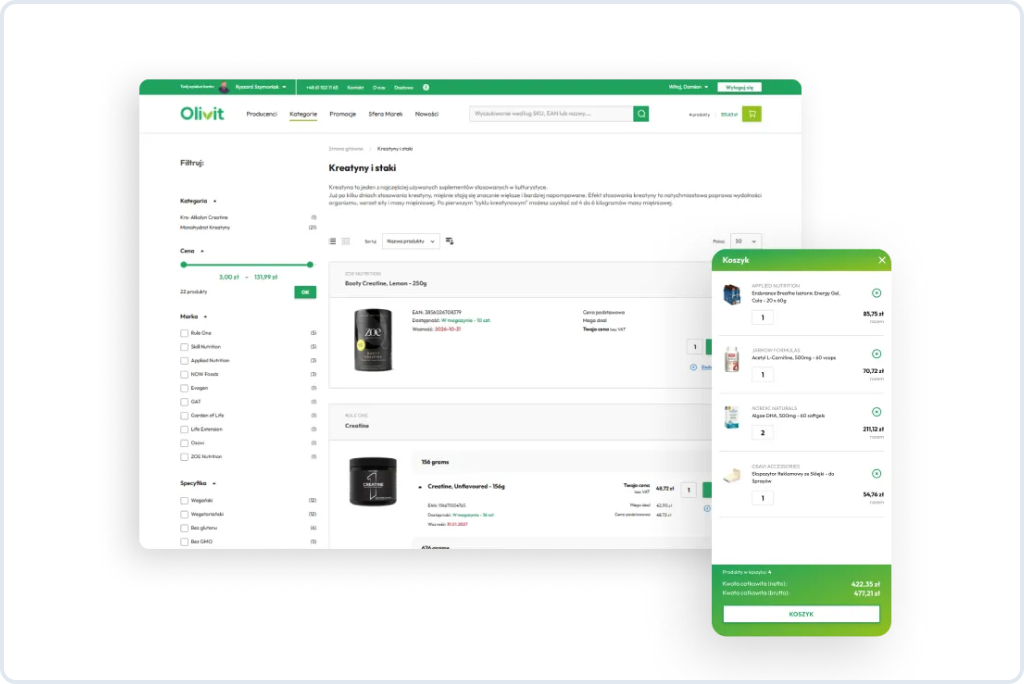The width and height of the screenshot is (1024, 684).
Task: Enable the Bez glutenu filter checkbox
Action: (184, 528)
